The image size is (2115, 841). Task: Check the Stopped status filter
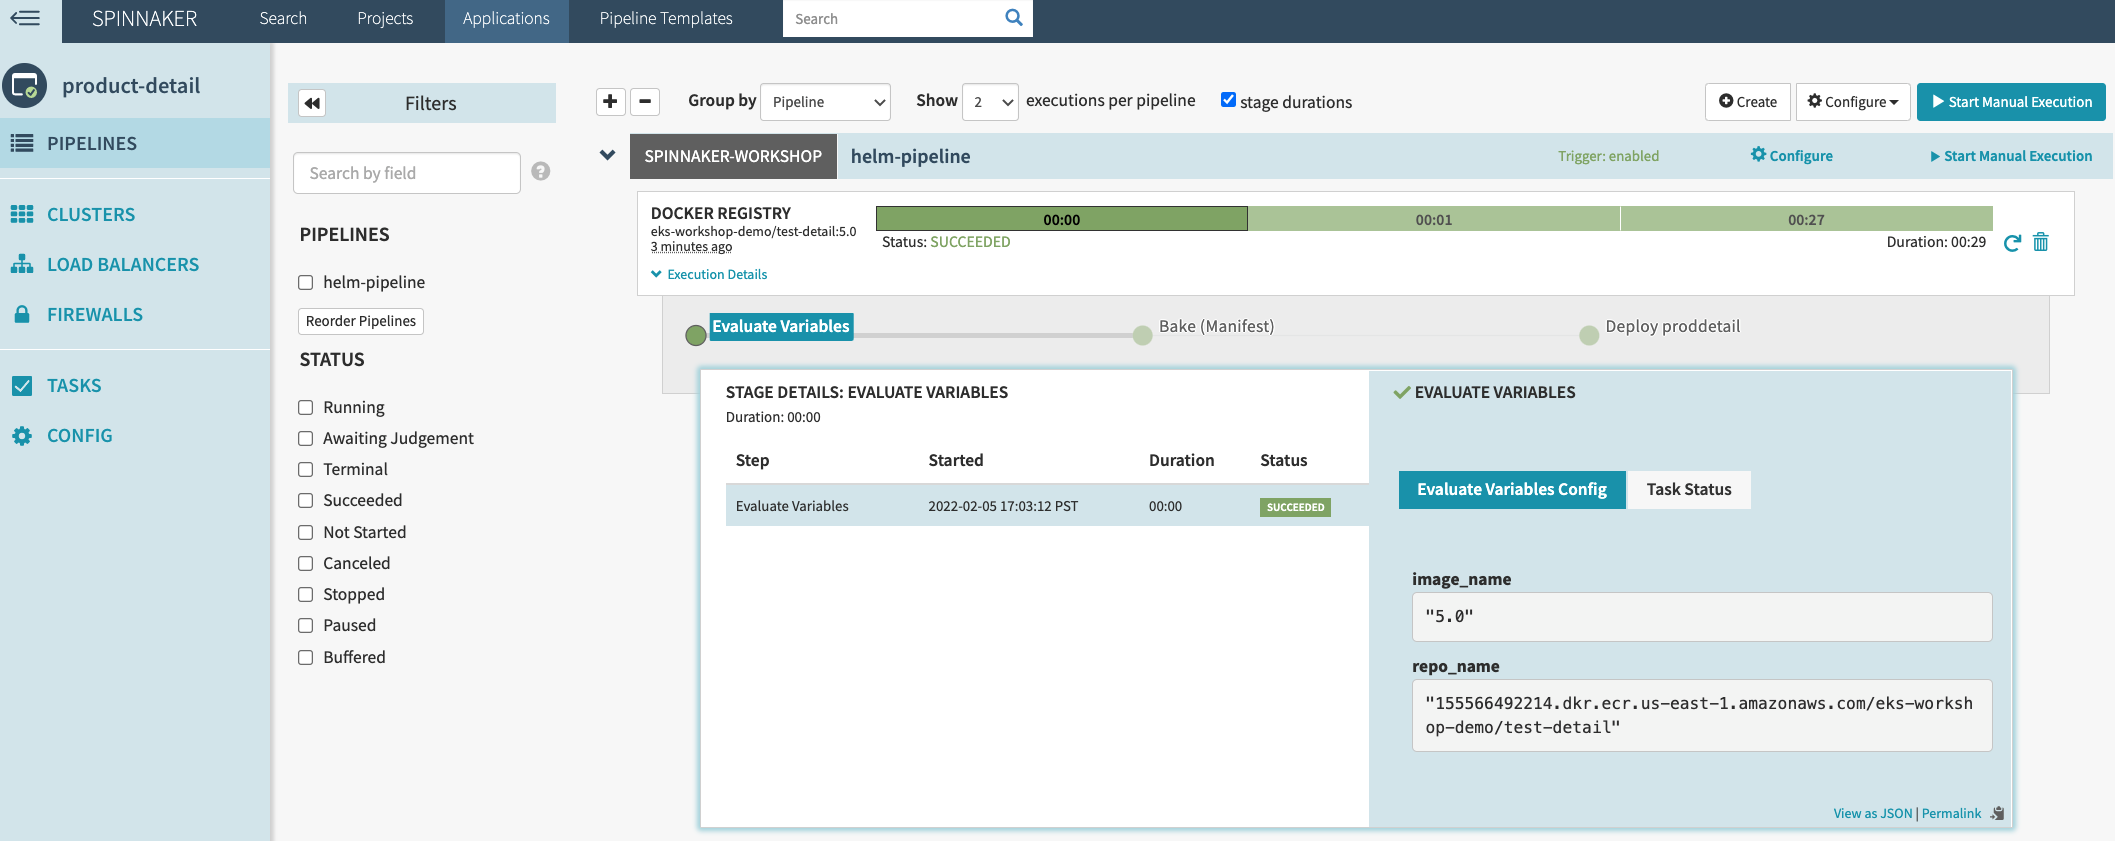(x=306, y=595)
